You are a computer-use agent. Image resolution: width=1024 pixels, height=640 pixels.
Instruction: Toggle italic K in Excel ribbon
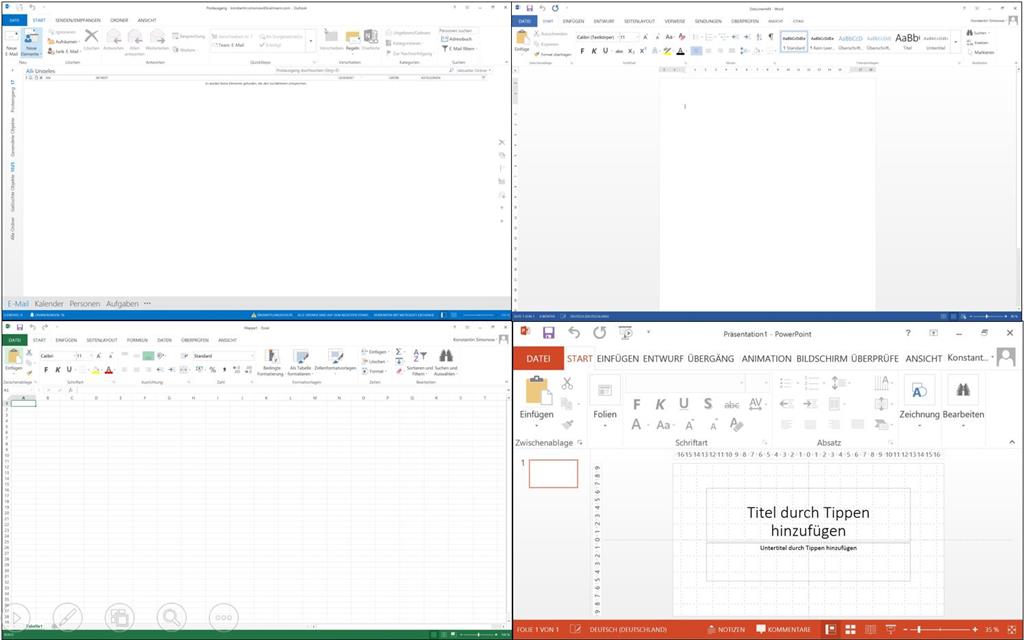pyautogui.click(x=57, y=370)
